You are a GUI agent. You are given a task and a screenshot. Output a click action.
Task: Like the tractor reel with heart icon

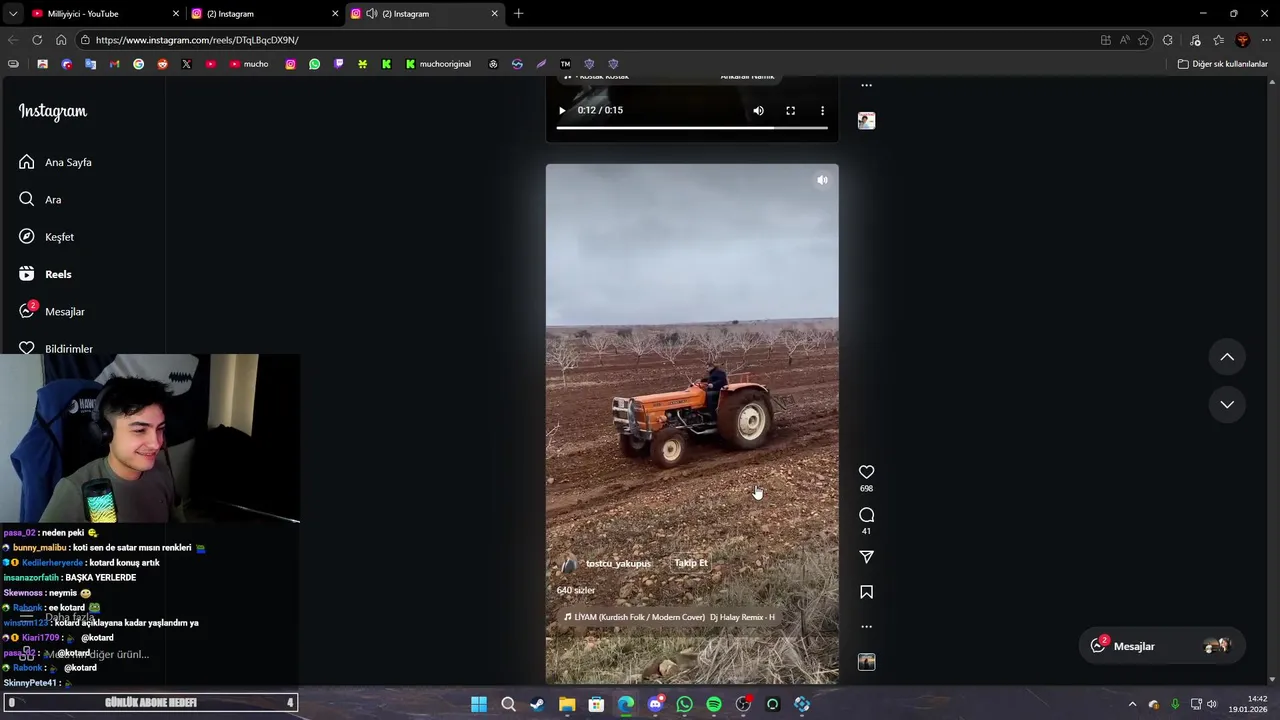[866, 472]
